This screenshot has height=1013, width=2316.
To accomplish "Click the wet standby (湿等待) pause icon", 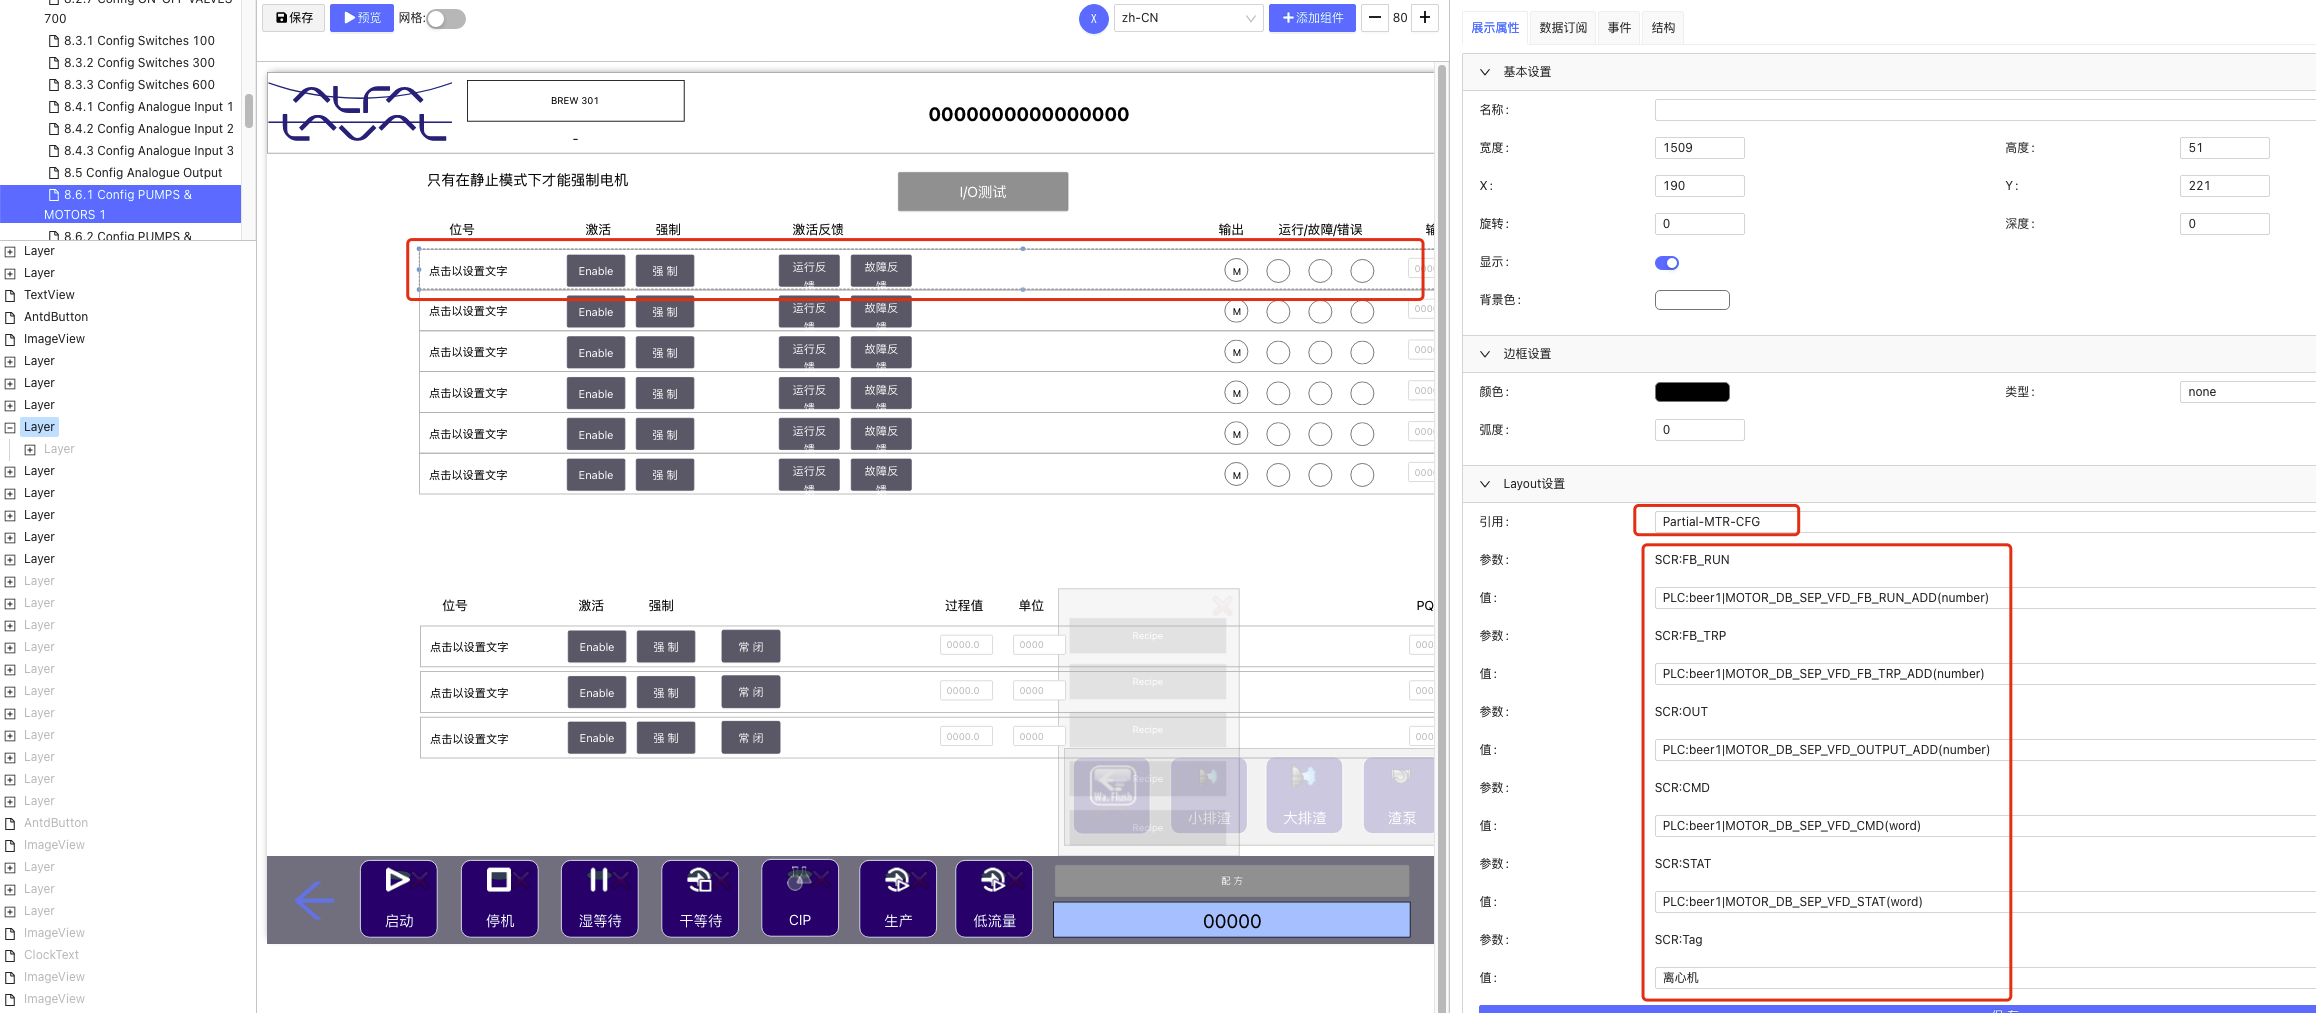I will click(599, 897).
